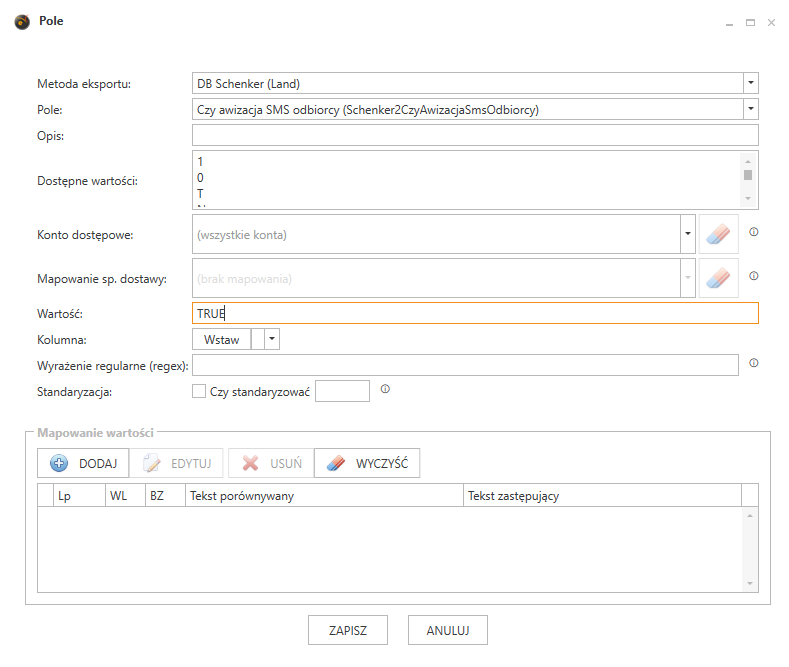The width and height of the screenshot is (789, 667).
Task: Click the Wstaw button in Kolumna row
Action: (221, 340)
